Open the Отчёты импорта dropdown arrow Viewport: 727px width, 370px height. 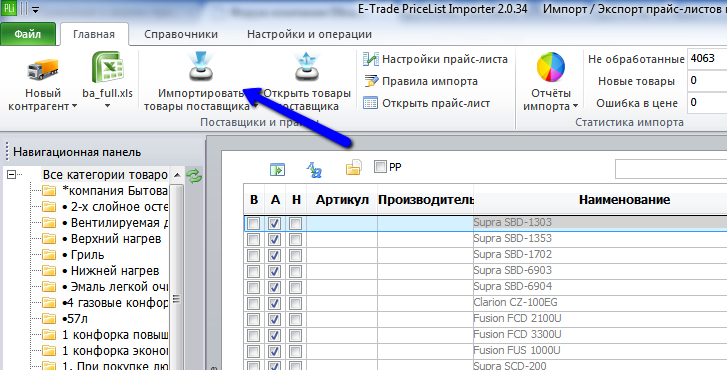(575, 106)
